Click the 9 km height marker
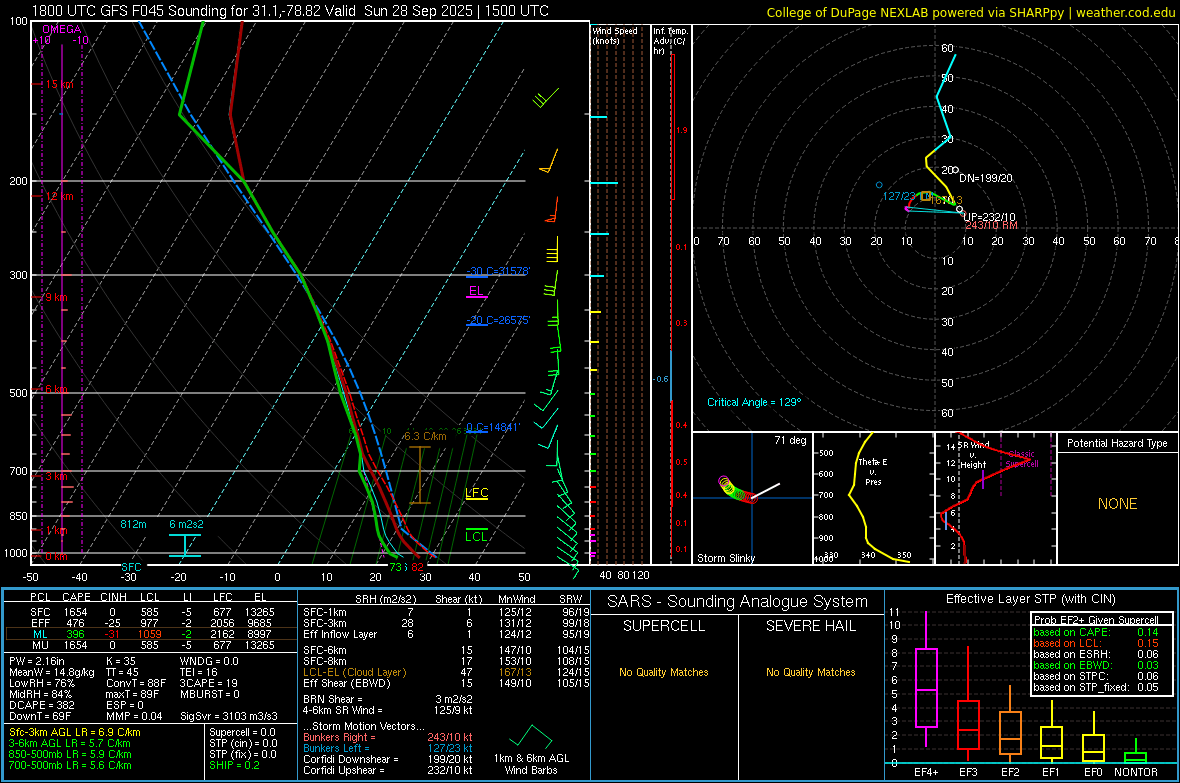1180x783 pixels. (x=56, y=297)
